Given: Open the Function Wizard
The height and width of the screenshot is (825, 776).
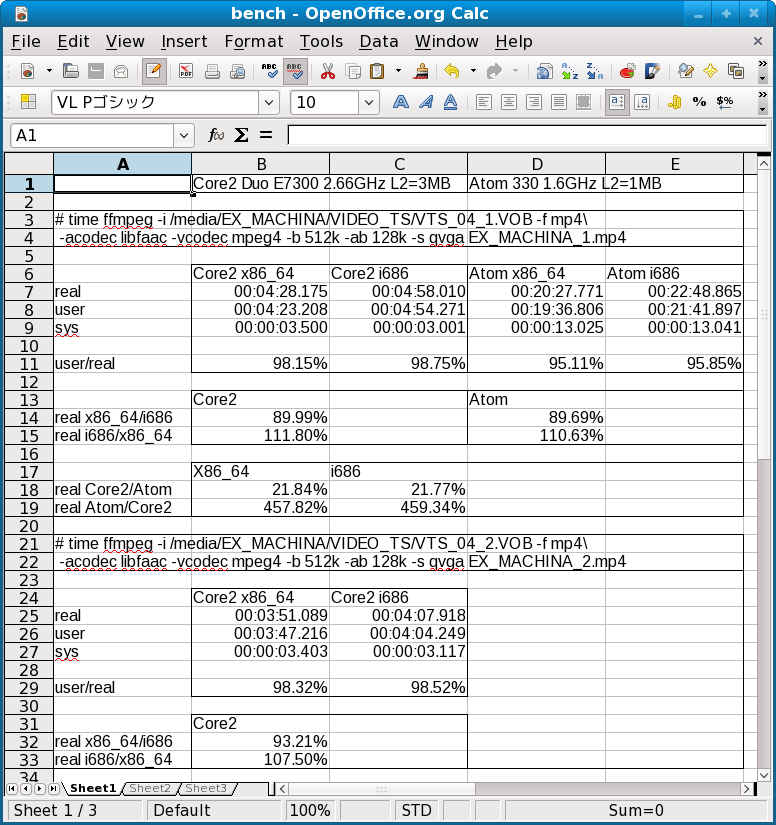Looking at the screenshot, I should [x=216, y=135].
